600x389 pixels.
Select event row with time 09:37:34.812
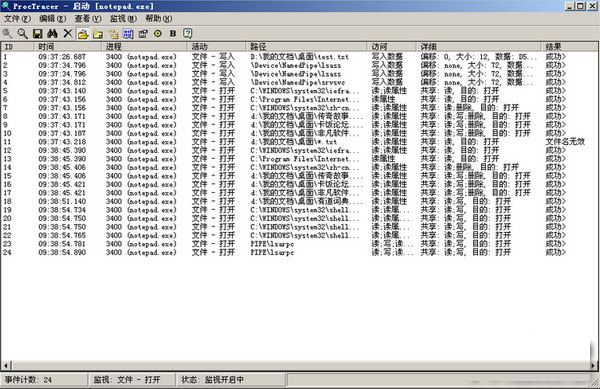pos(300,82)
